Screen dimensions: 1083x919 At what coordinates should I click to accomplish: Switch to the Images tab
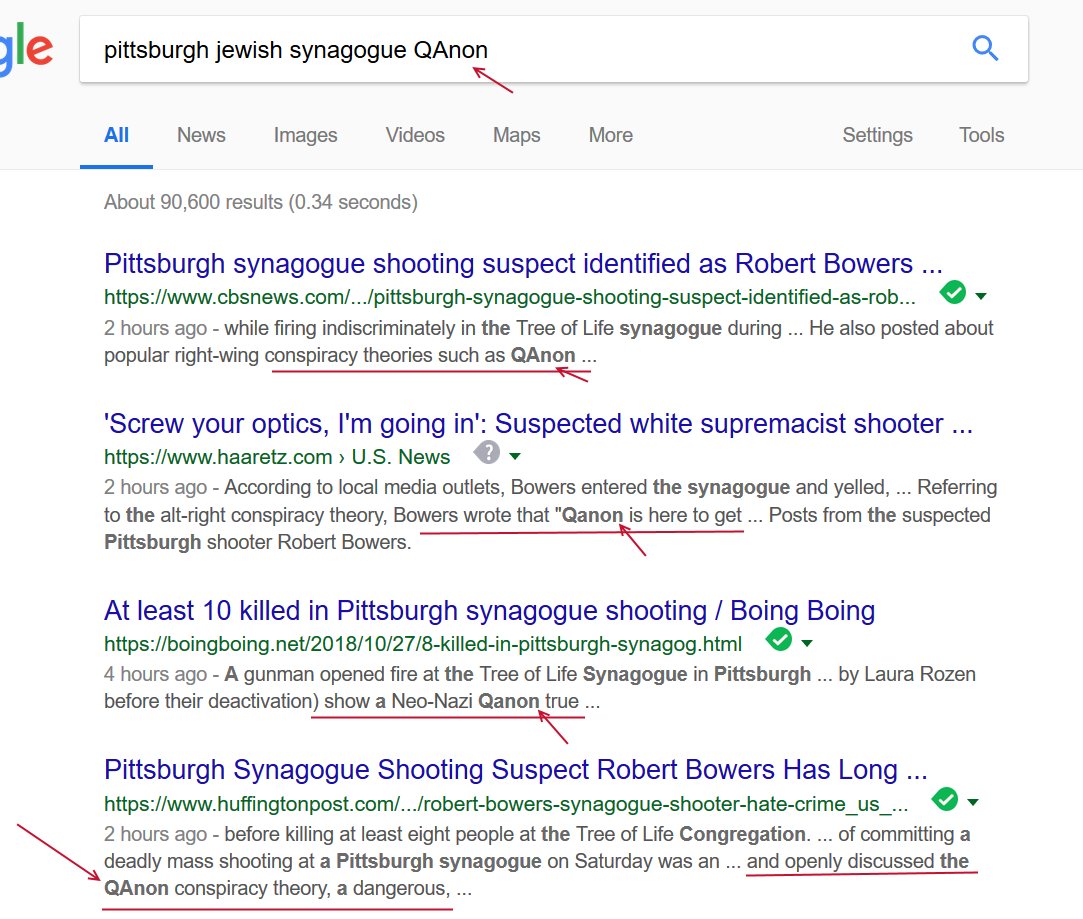(305, 135)
